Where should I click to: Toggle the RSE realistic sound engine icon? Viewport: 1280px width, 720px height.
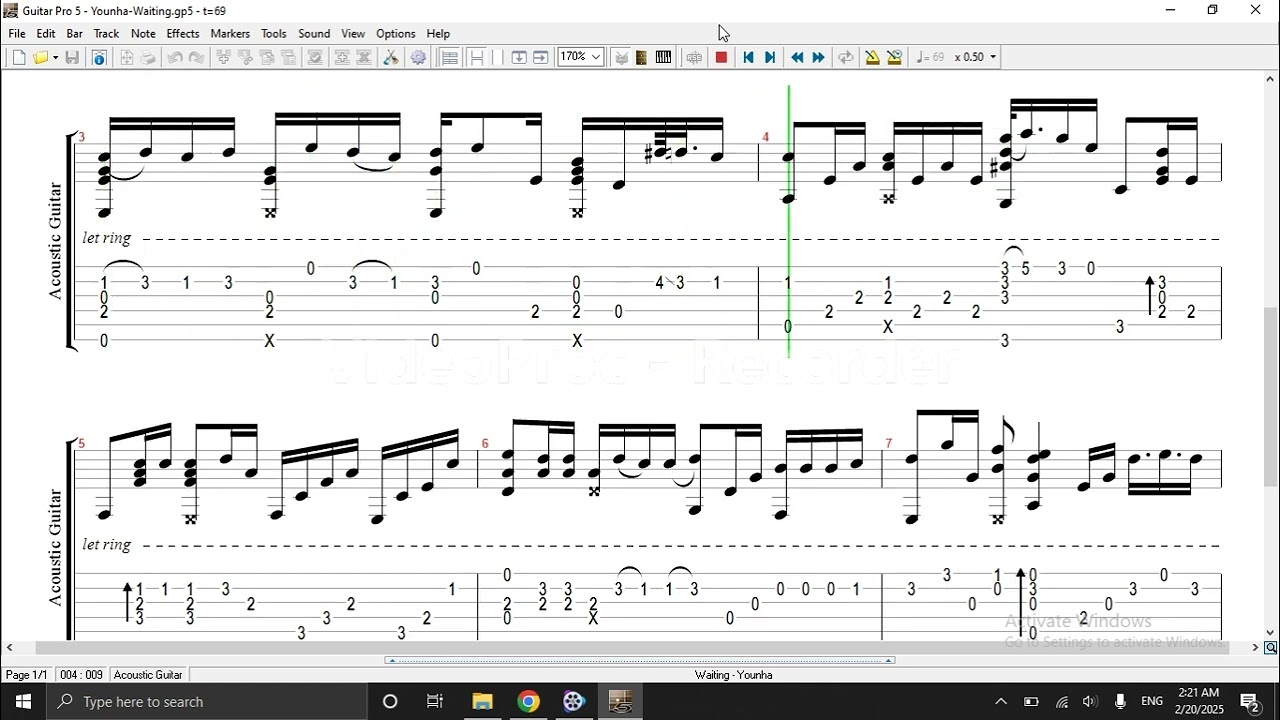[695, 58]
